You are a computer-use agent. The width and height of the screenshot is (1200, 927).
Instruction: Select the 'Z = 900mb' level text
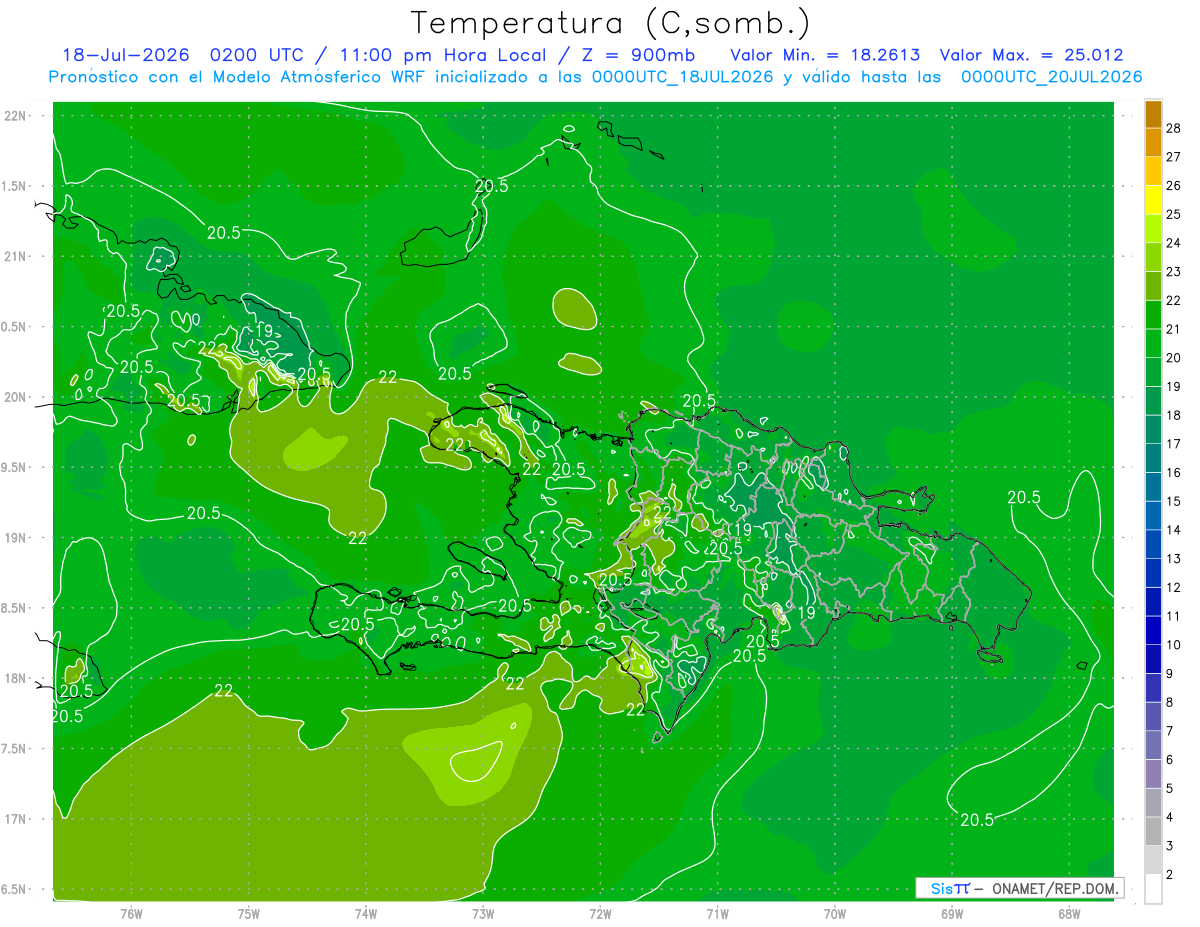[638, 55]
